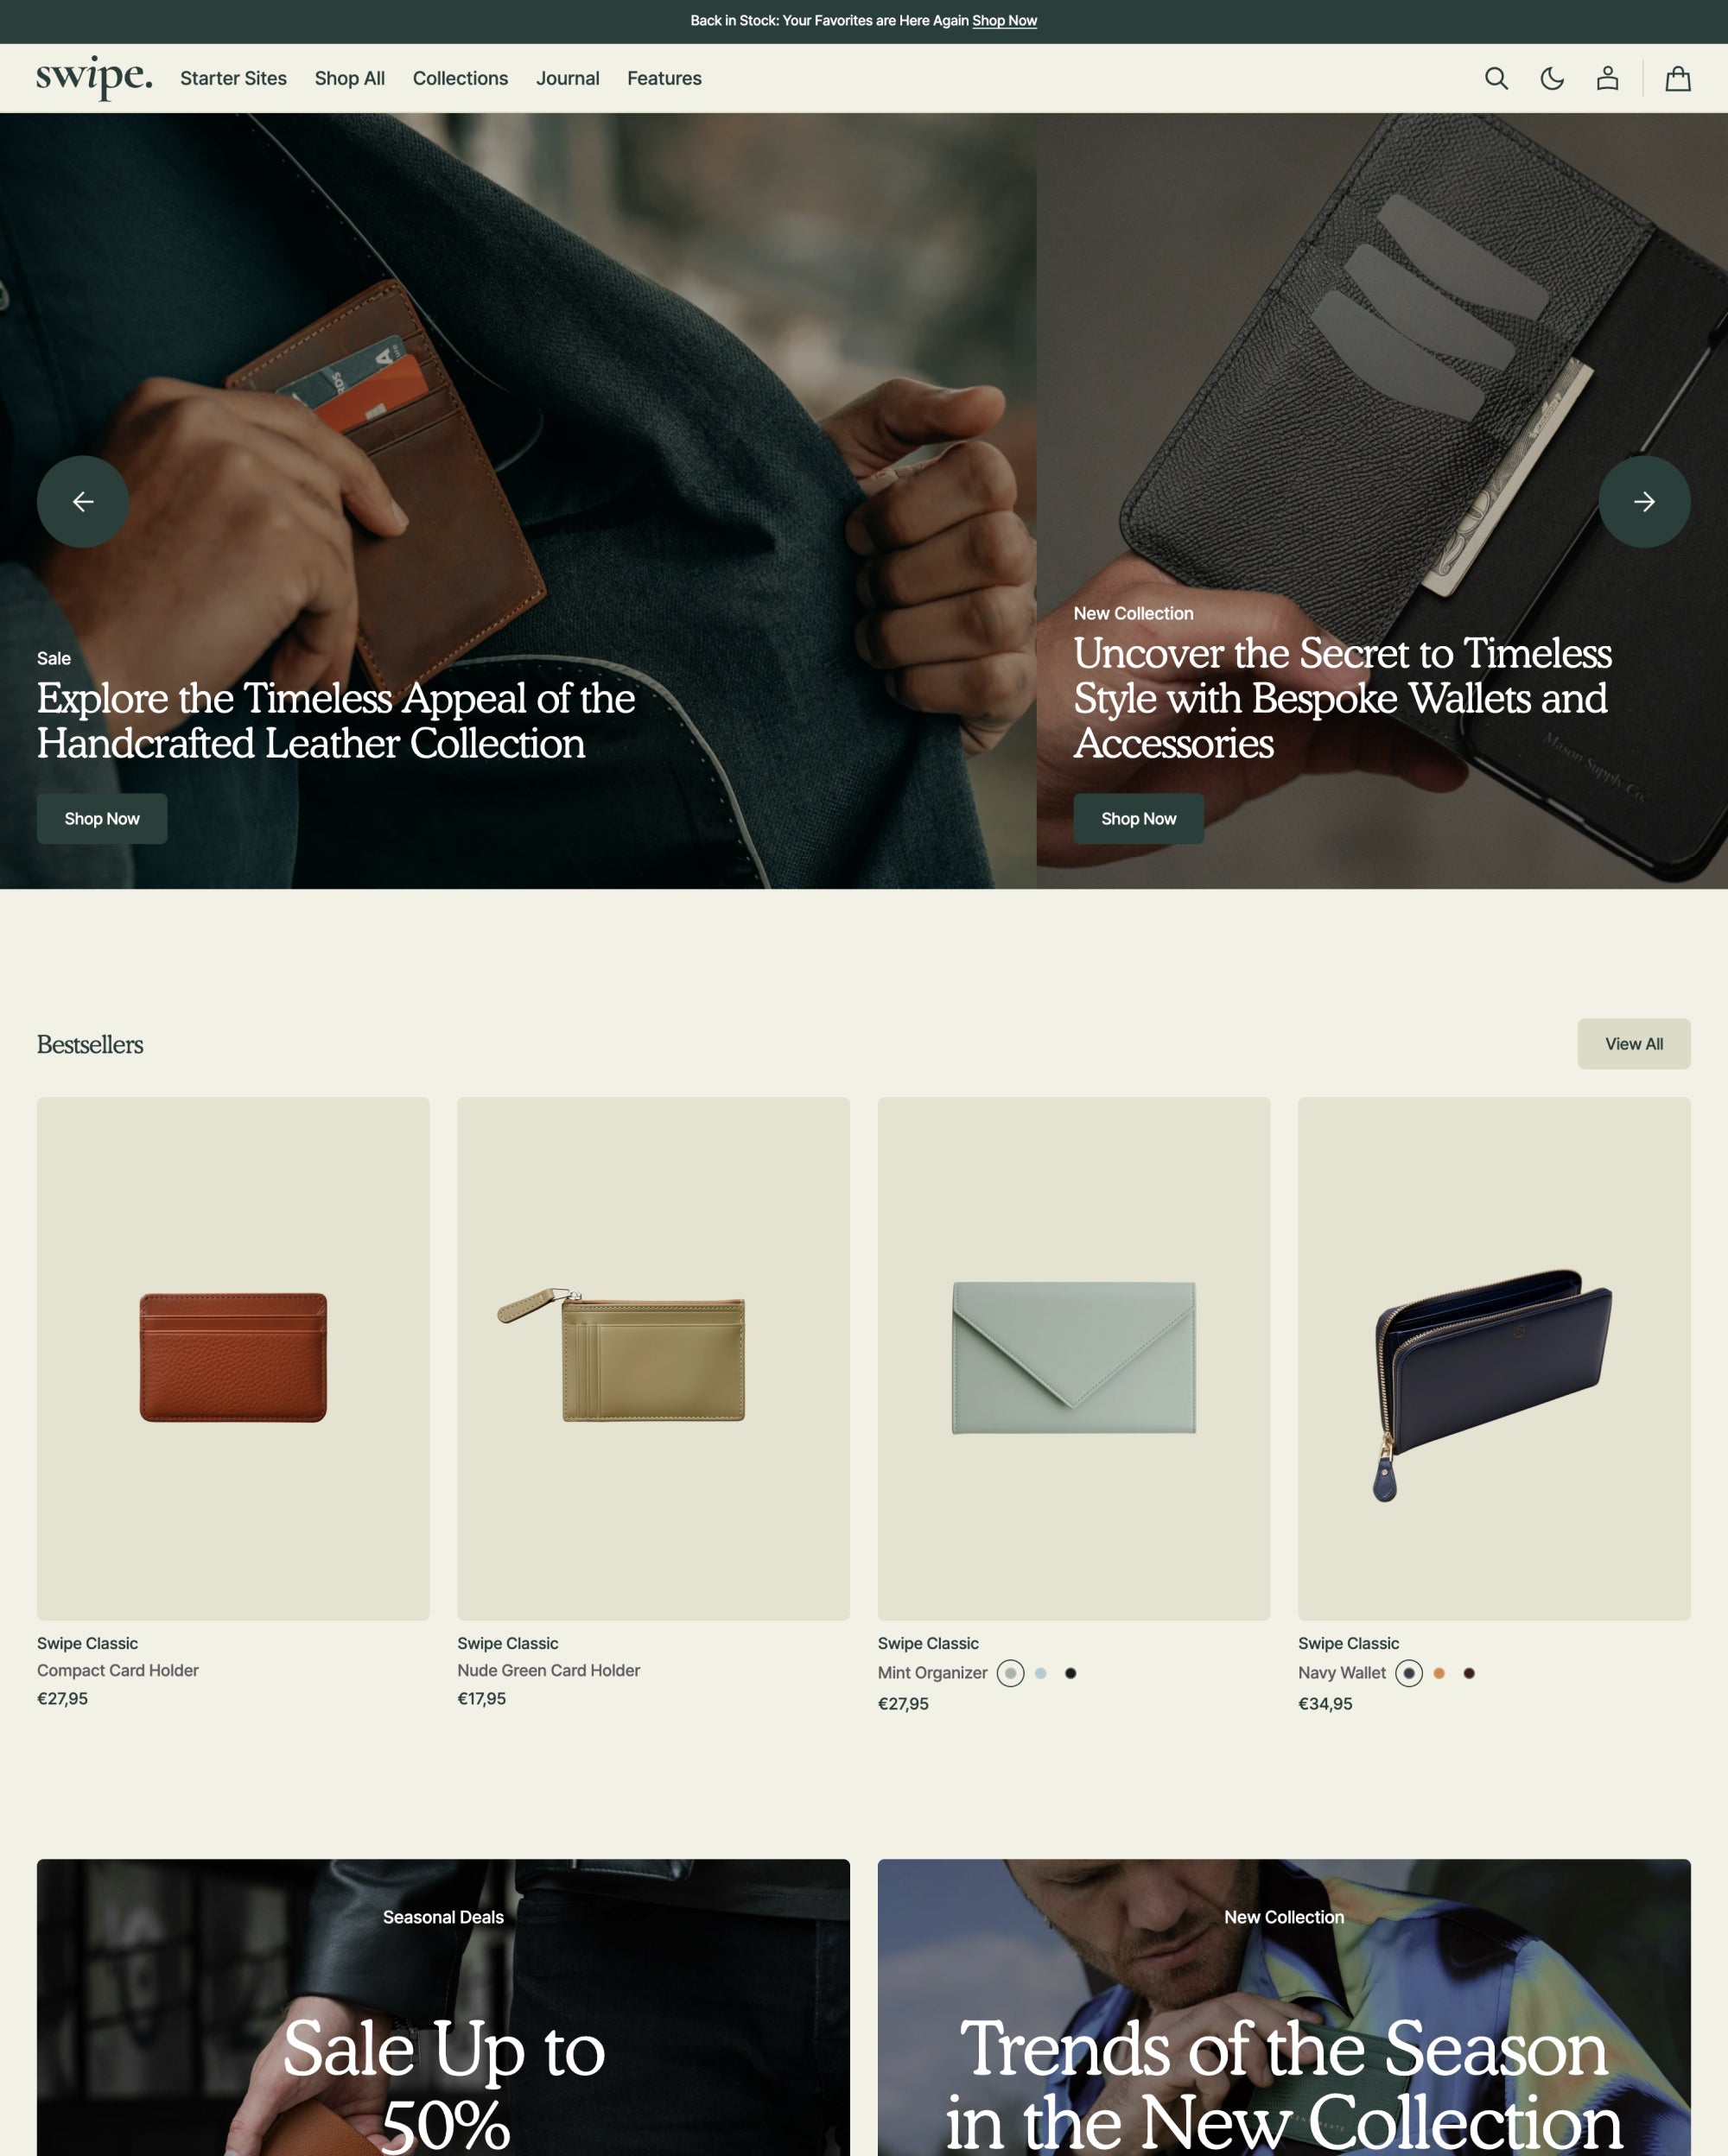Viewport: 1728px width, 2156px height.
Task: Open account panel via user icon
Action: [1608, 78]
